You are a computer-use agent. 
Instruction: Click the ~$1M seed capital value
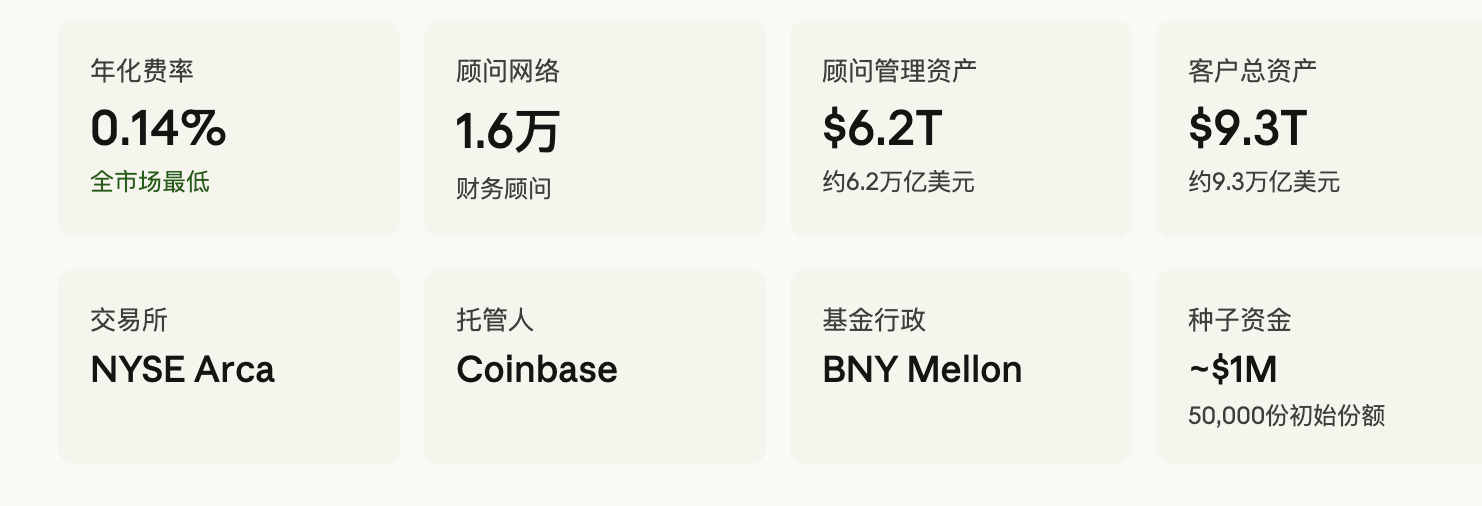point(1233,370)
